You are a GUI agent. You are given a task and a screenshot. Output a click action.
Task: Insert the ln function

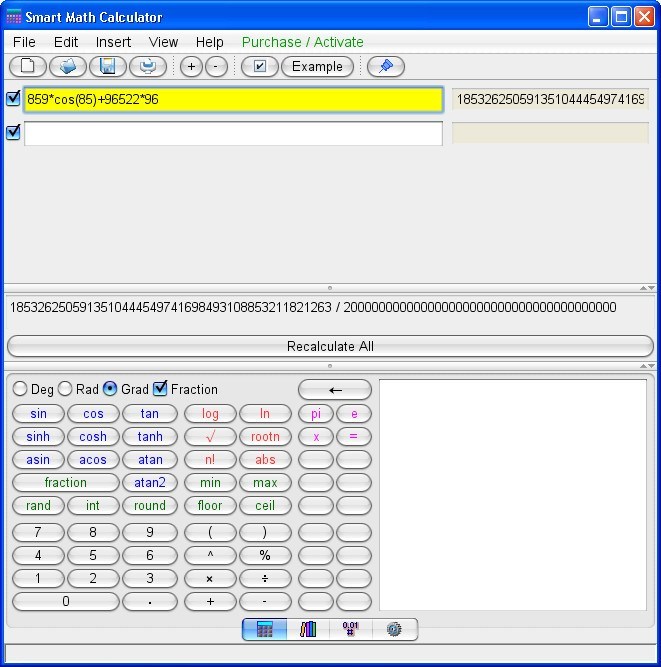[265, 413]
